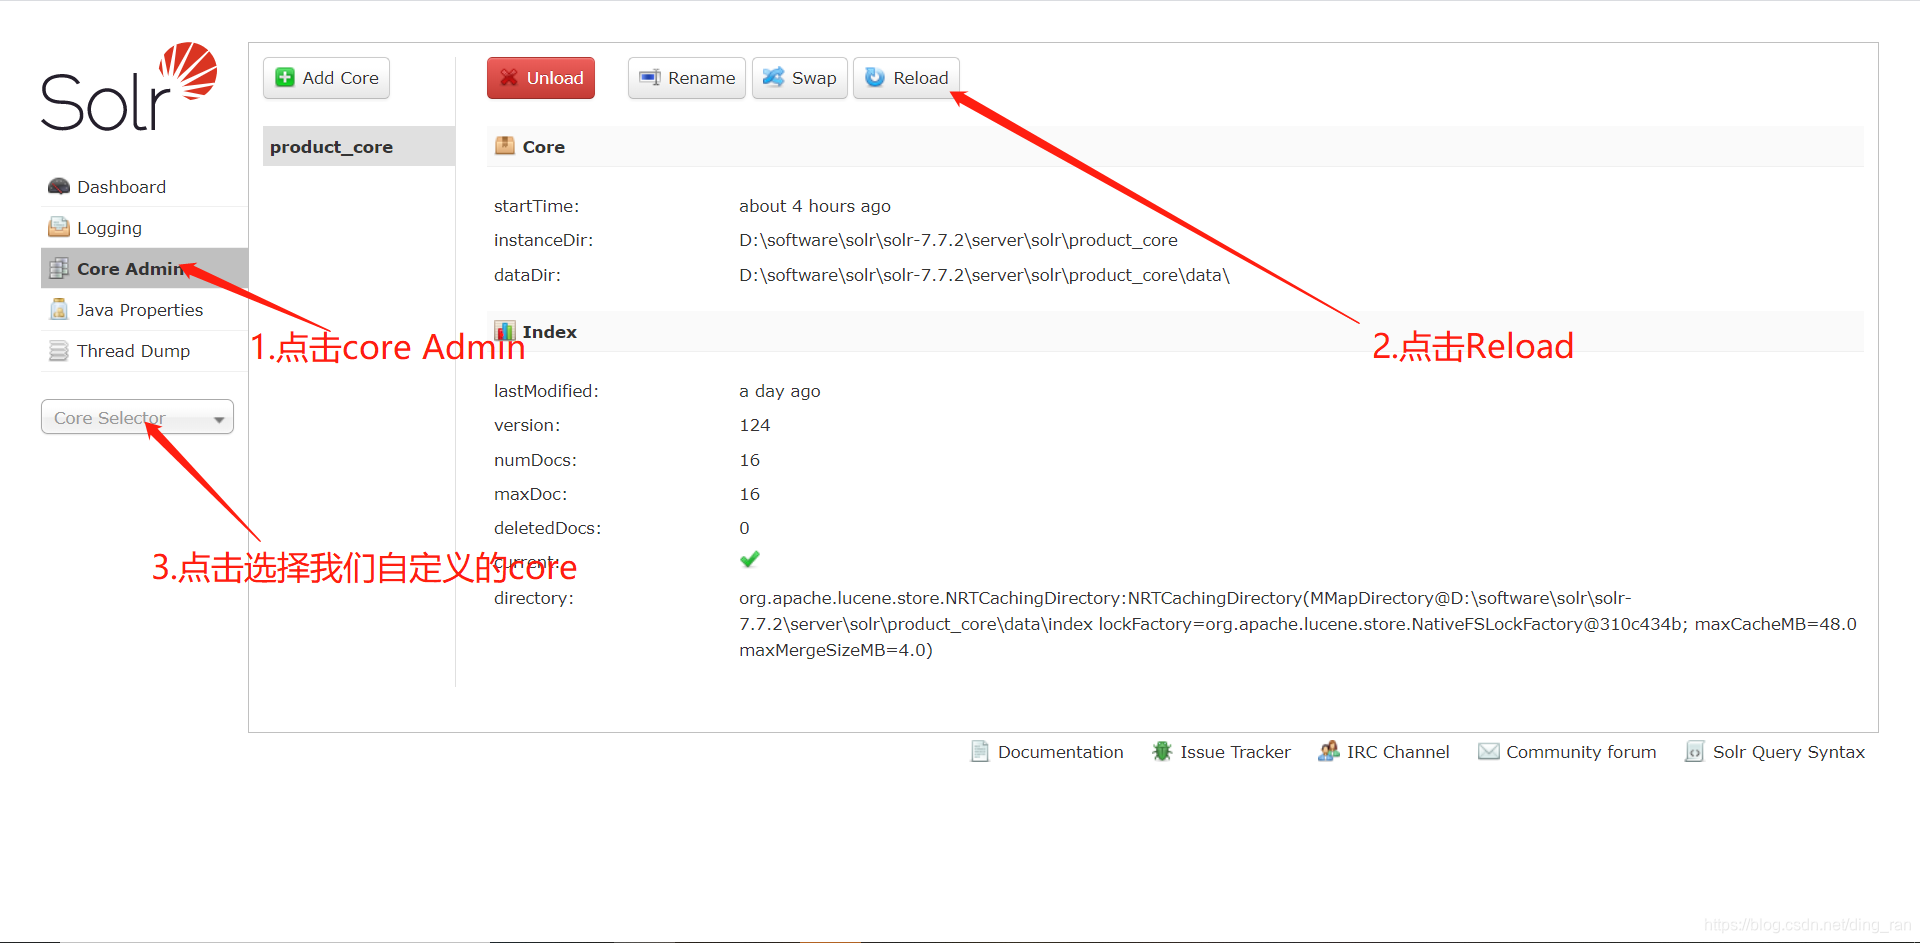
Task: Click the version label
Action: [x=527, y=425]
